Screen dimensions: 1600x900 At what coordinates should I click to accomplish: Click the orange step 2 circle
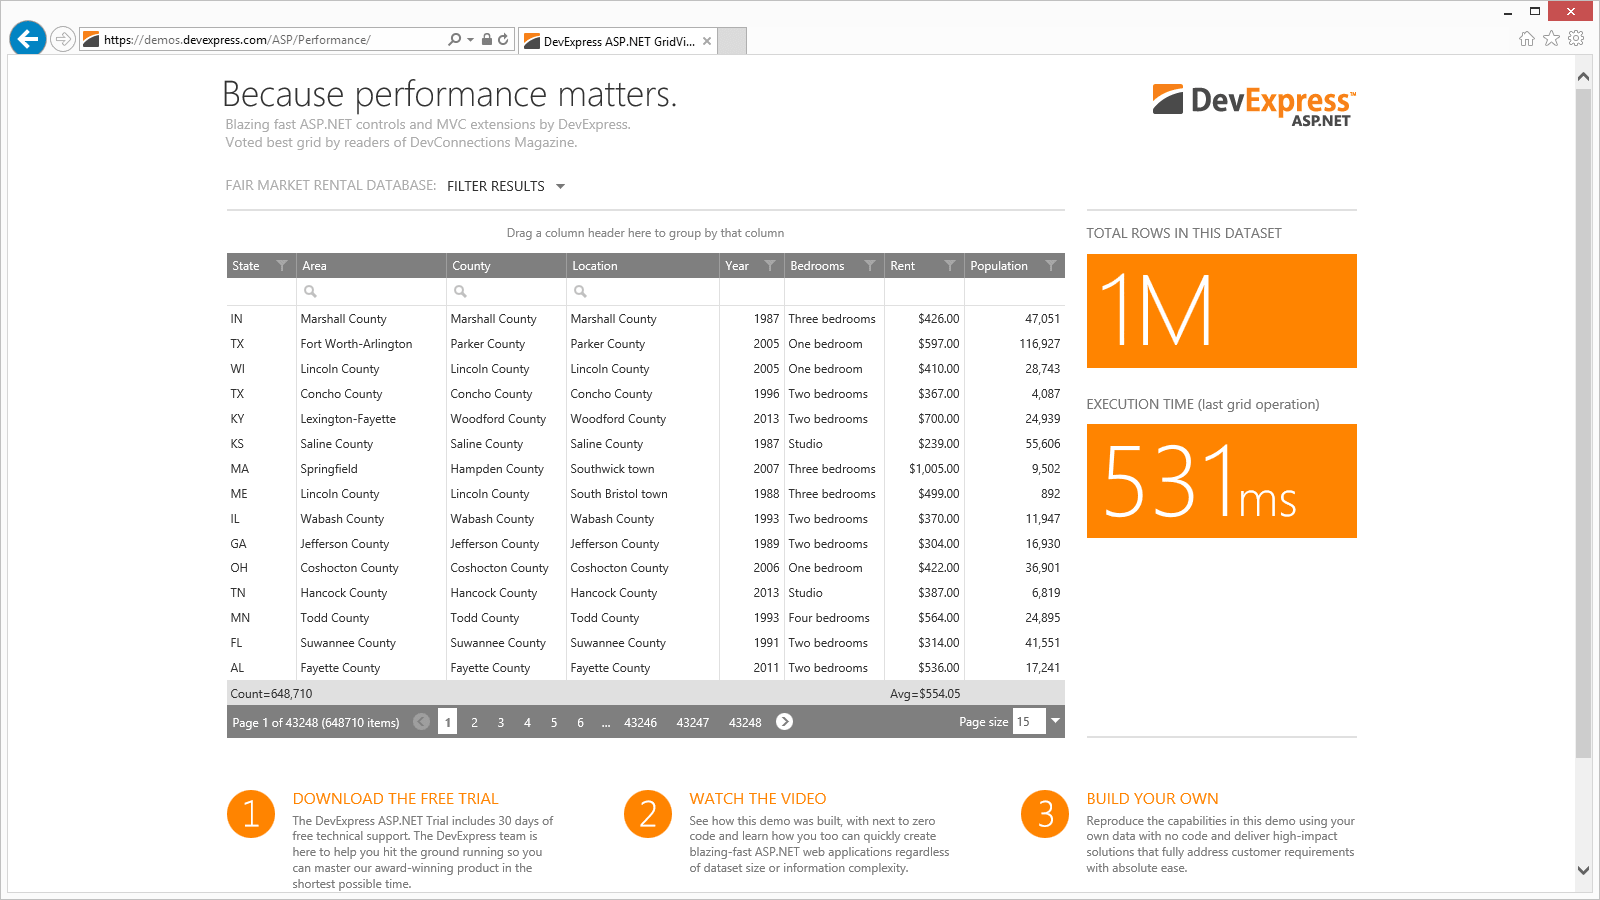pos(648,814)
